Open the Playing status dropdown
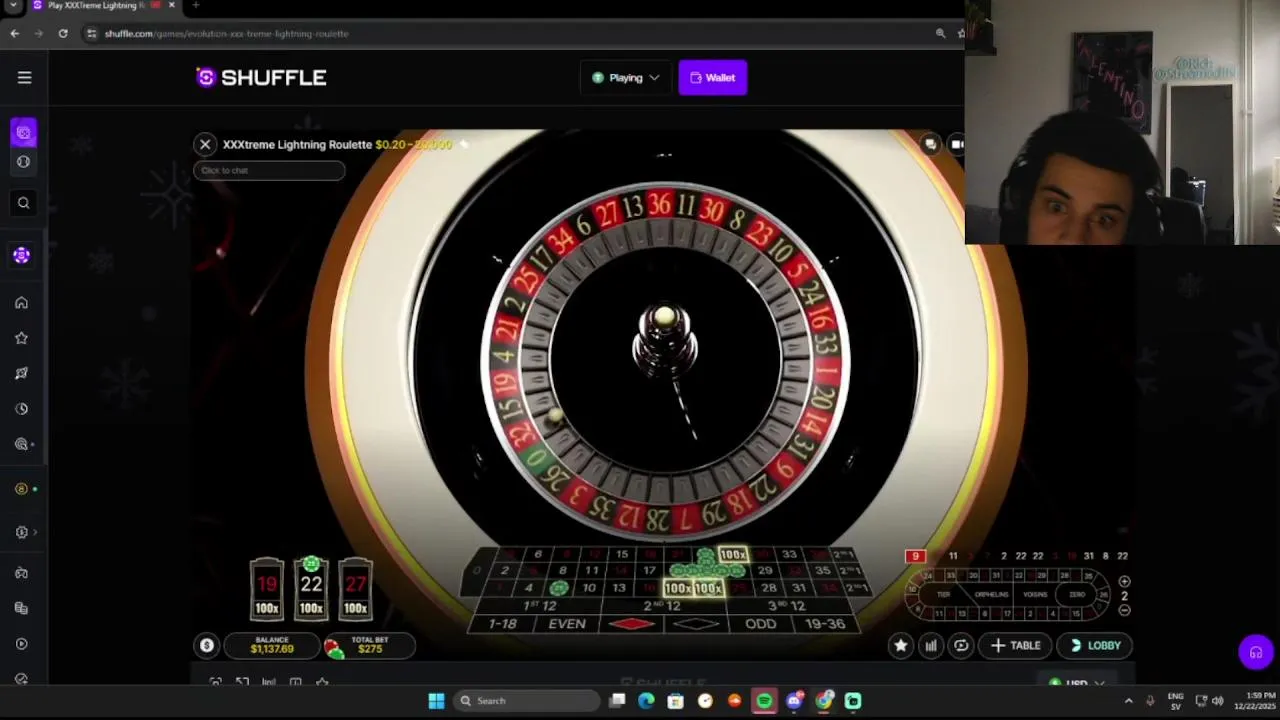 pyautogui.click(x=626, y=78)
